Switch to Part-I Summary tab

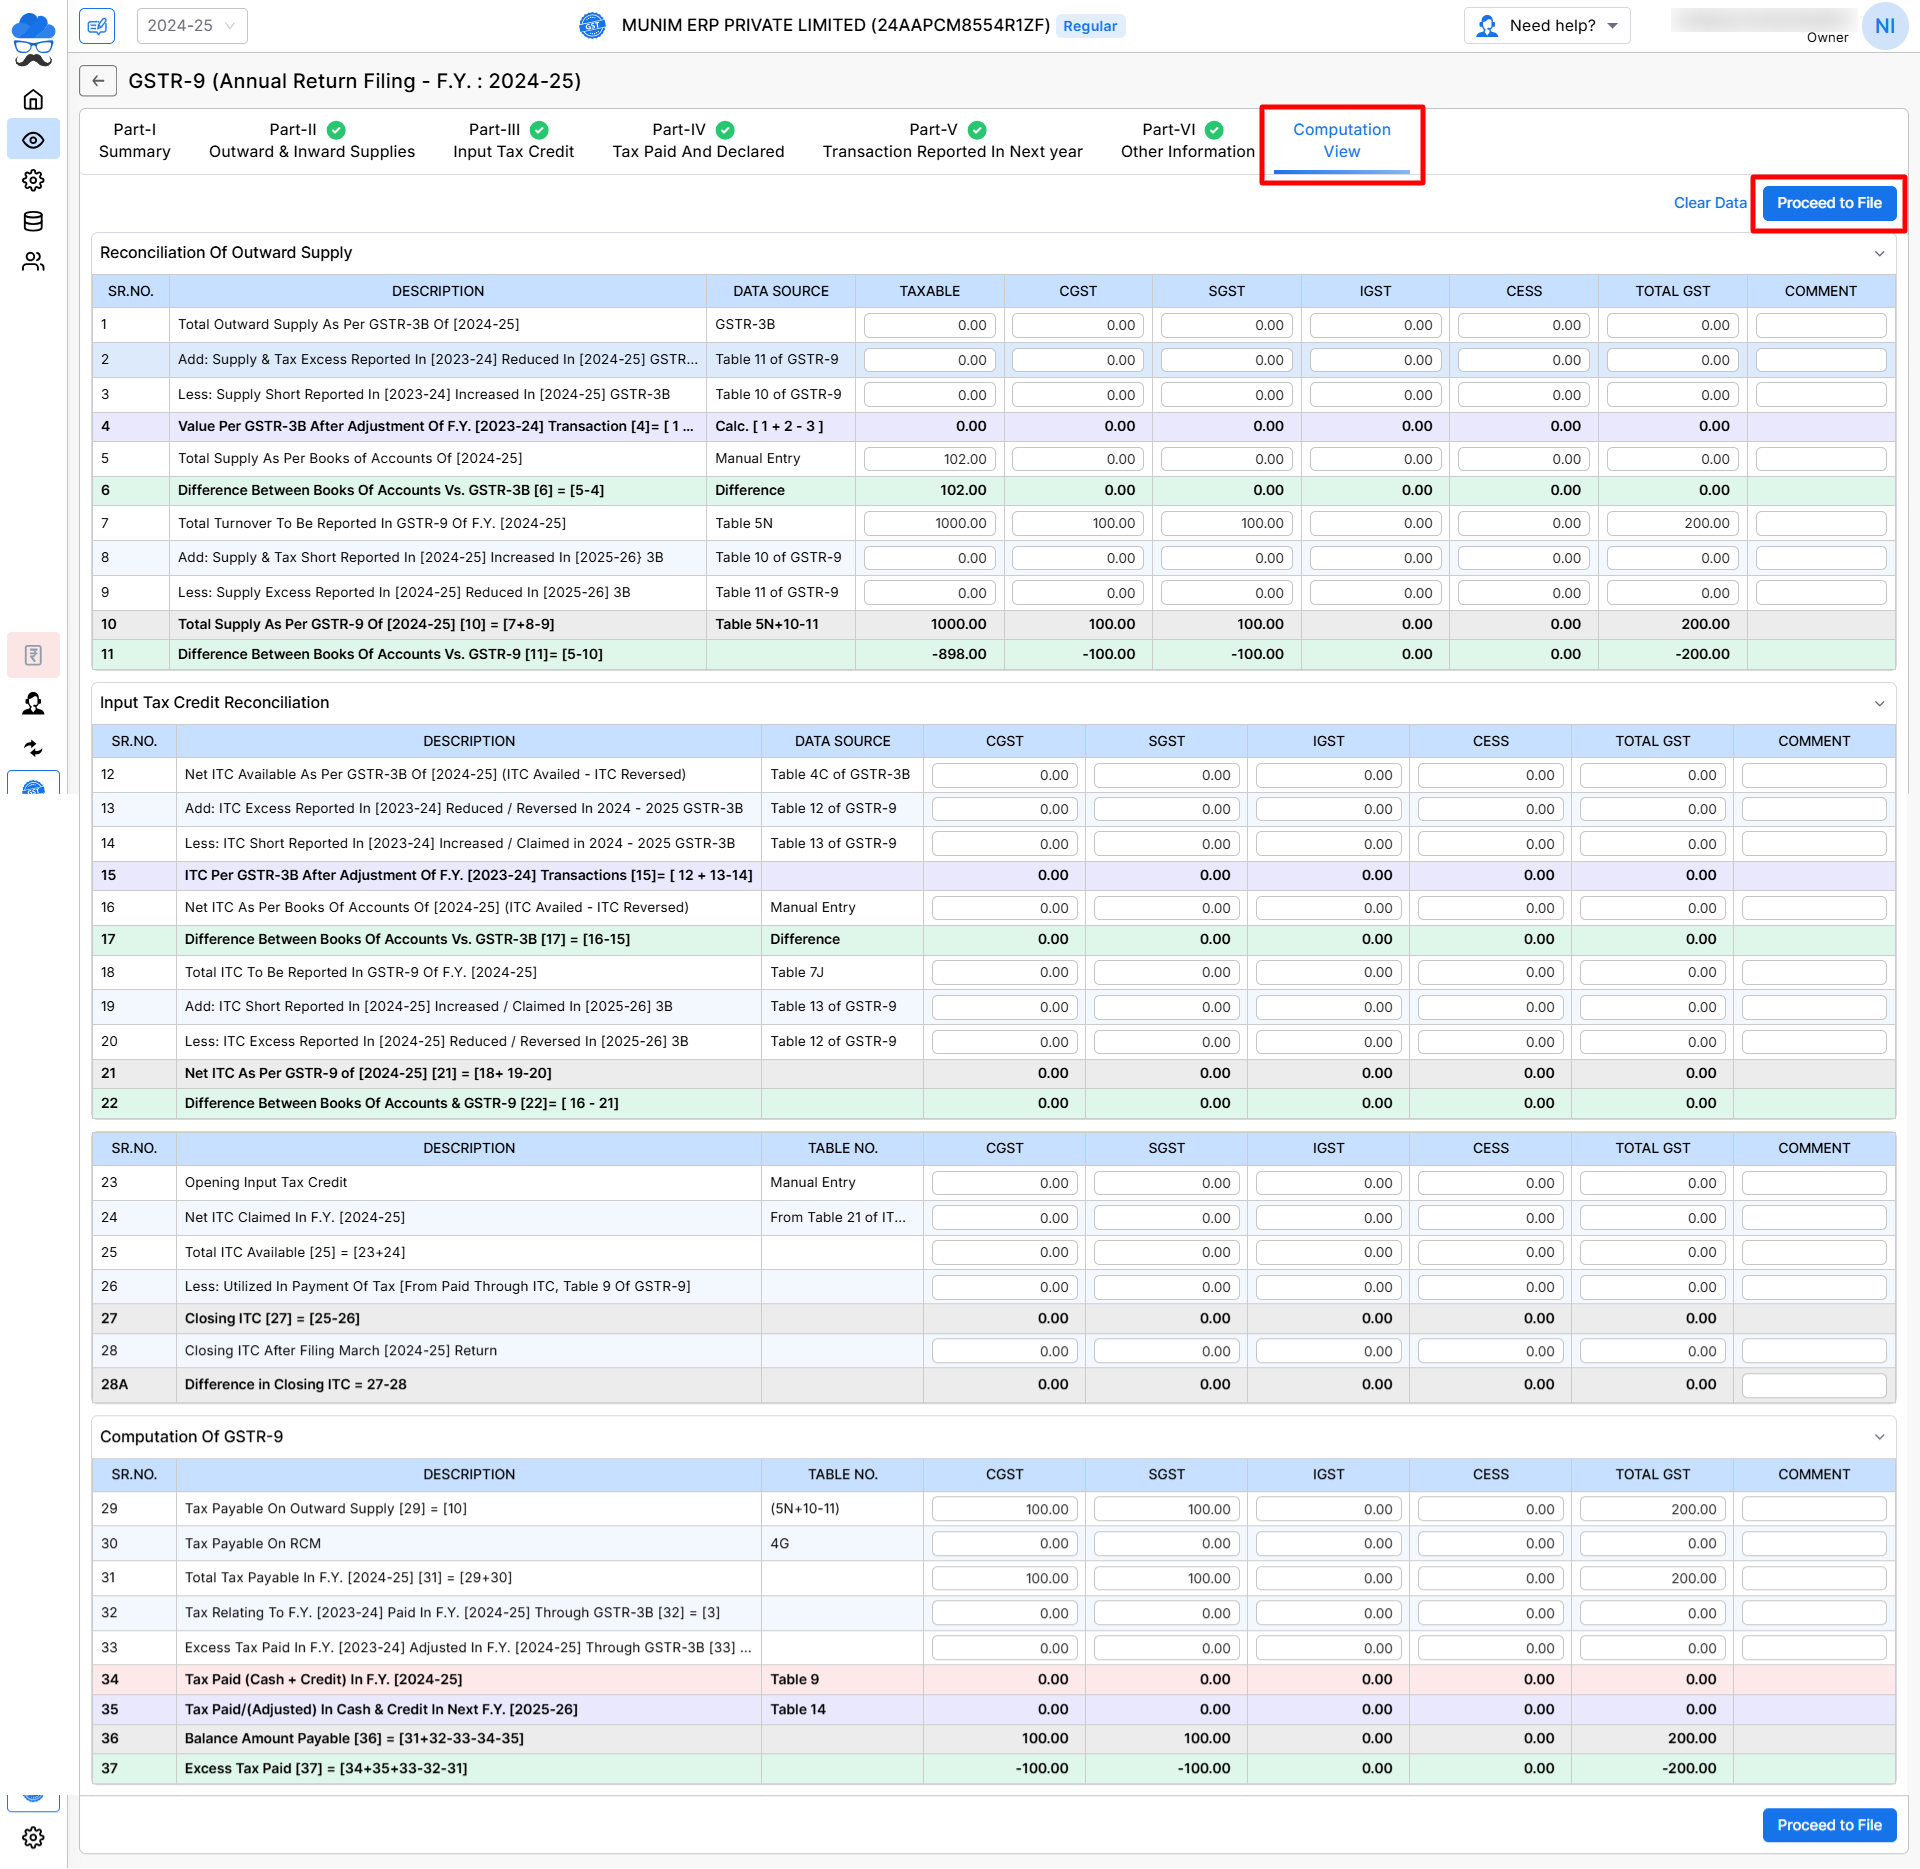[x=135, y=141]
